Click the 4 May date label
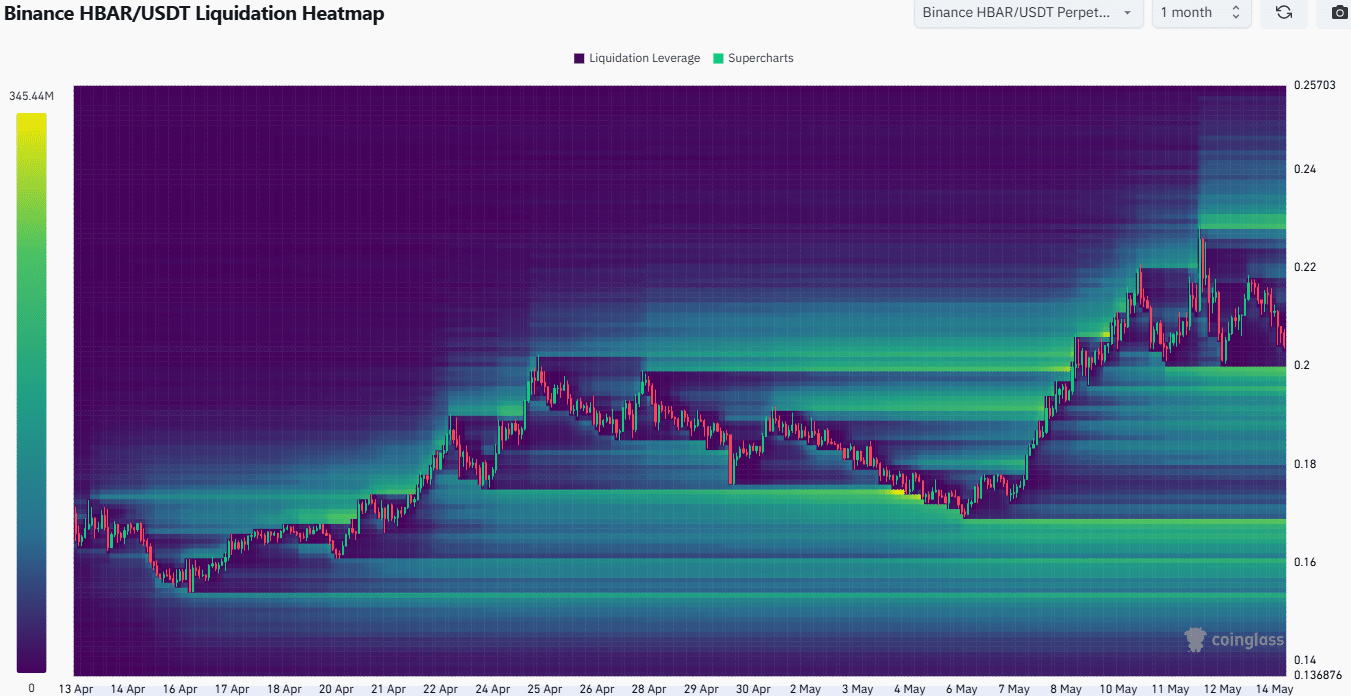This screenshot has height=696, width=1351. click(909, 689)
